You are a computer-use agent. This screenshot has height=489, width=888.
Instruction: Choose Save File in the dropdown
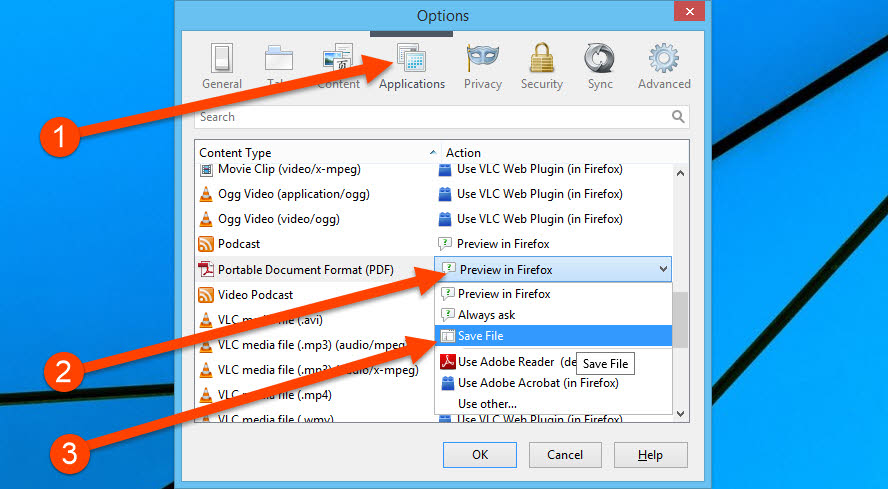pyautogui.click(x=553, y=336)
